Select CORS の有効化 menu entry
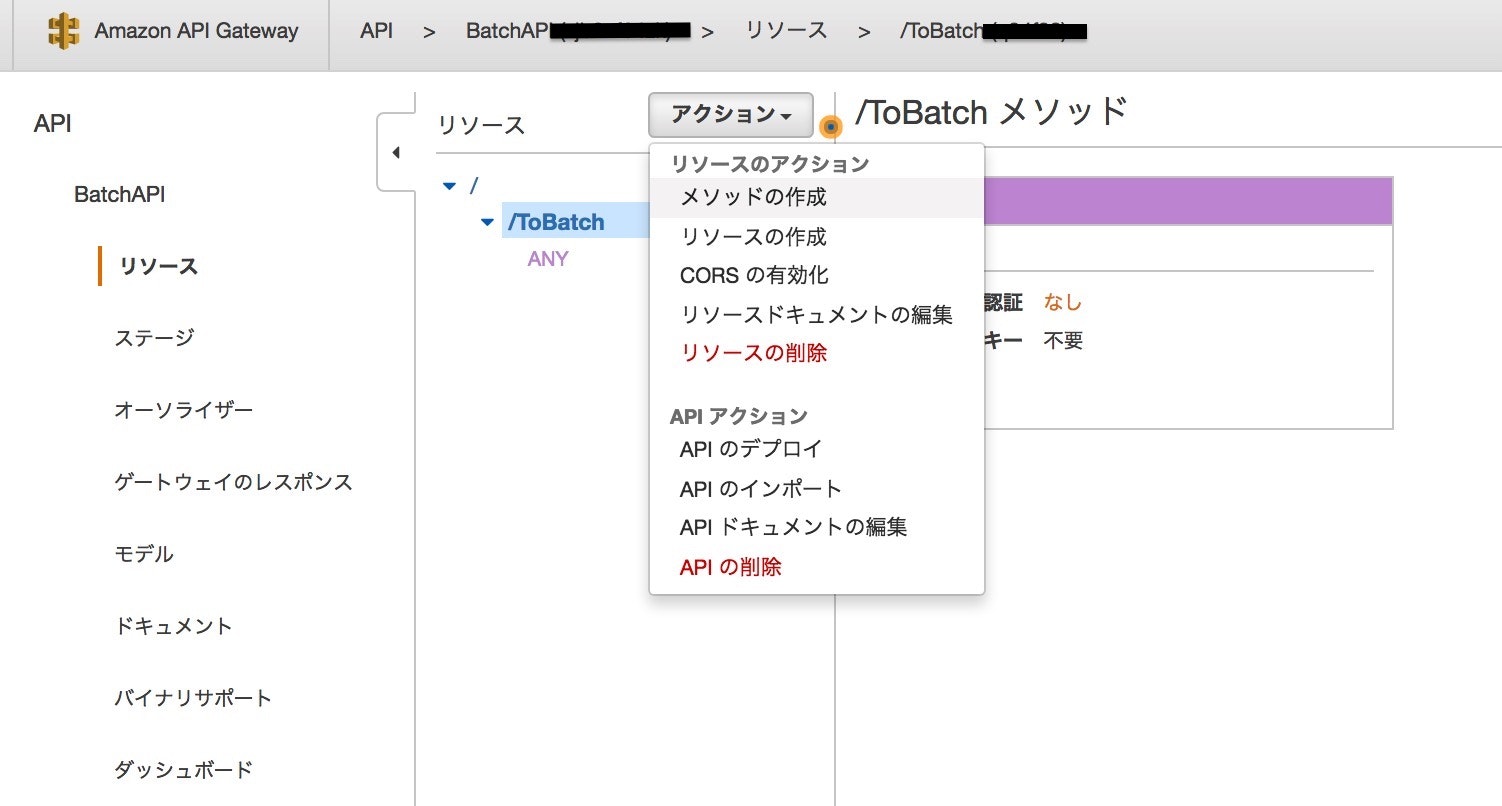This screenshot has height=806, width=1502. point(817,275)
